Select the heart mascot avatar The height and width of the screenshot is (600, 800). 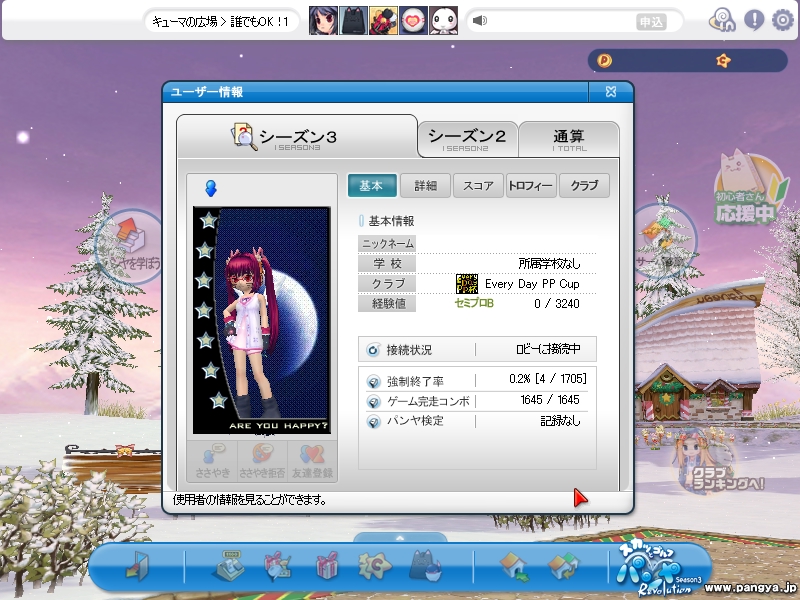tap(413, 21)
